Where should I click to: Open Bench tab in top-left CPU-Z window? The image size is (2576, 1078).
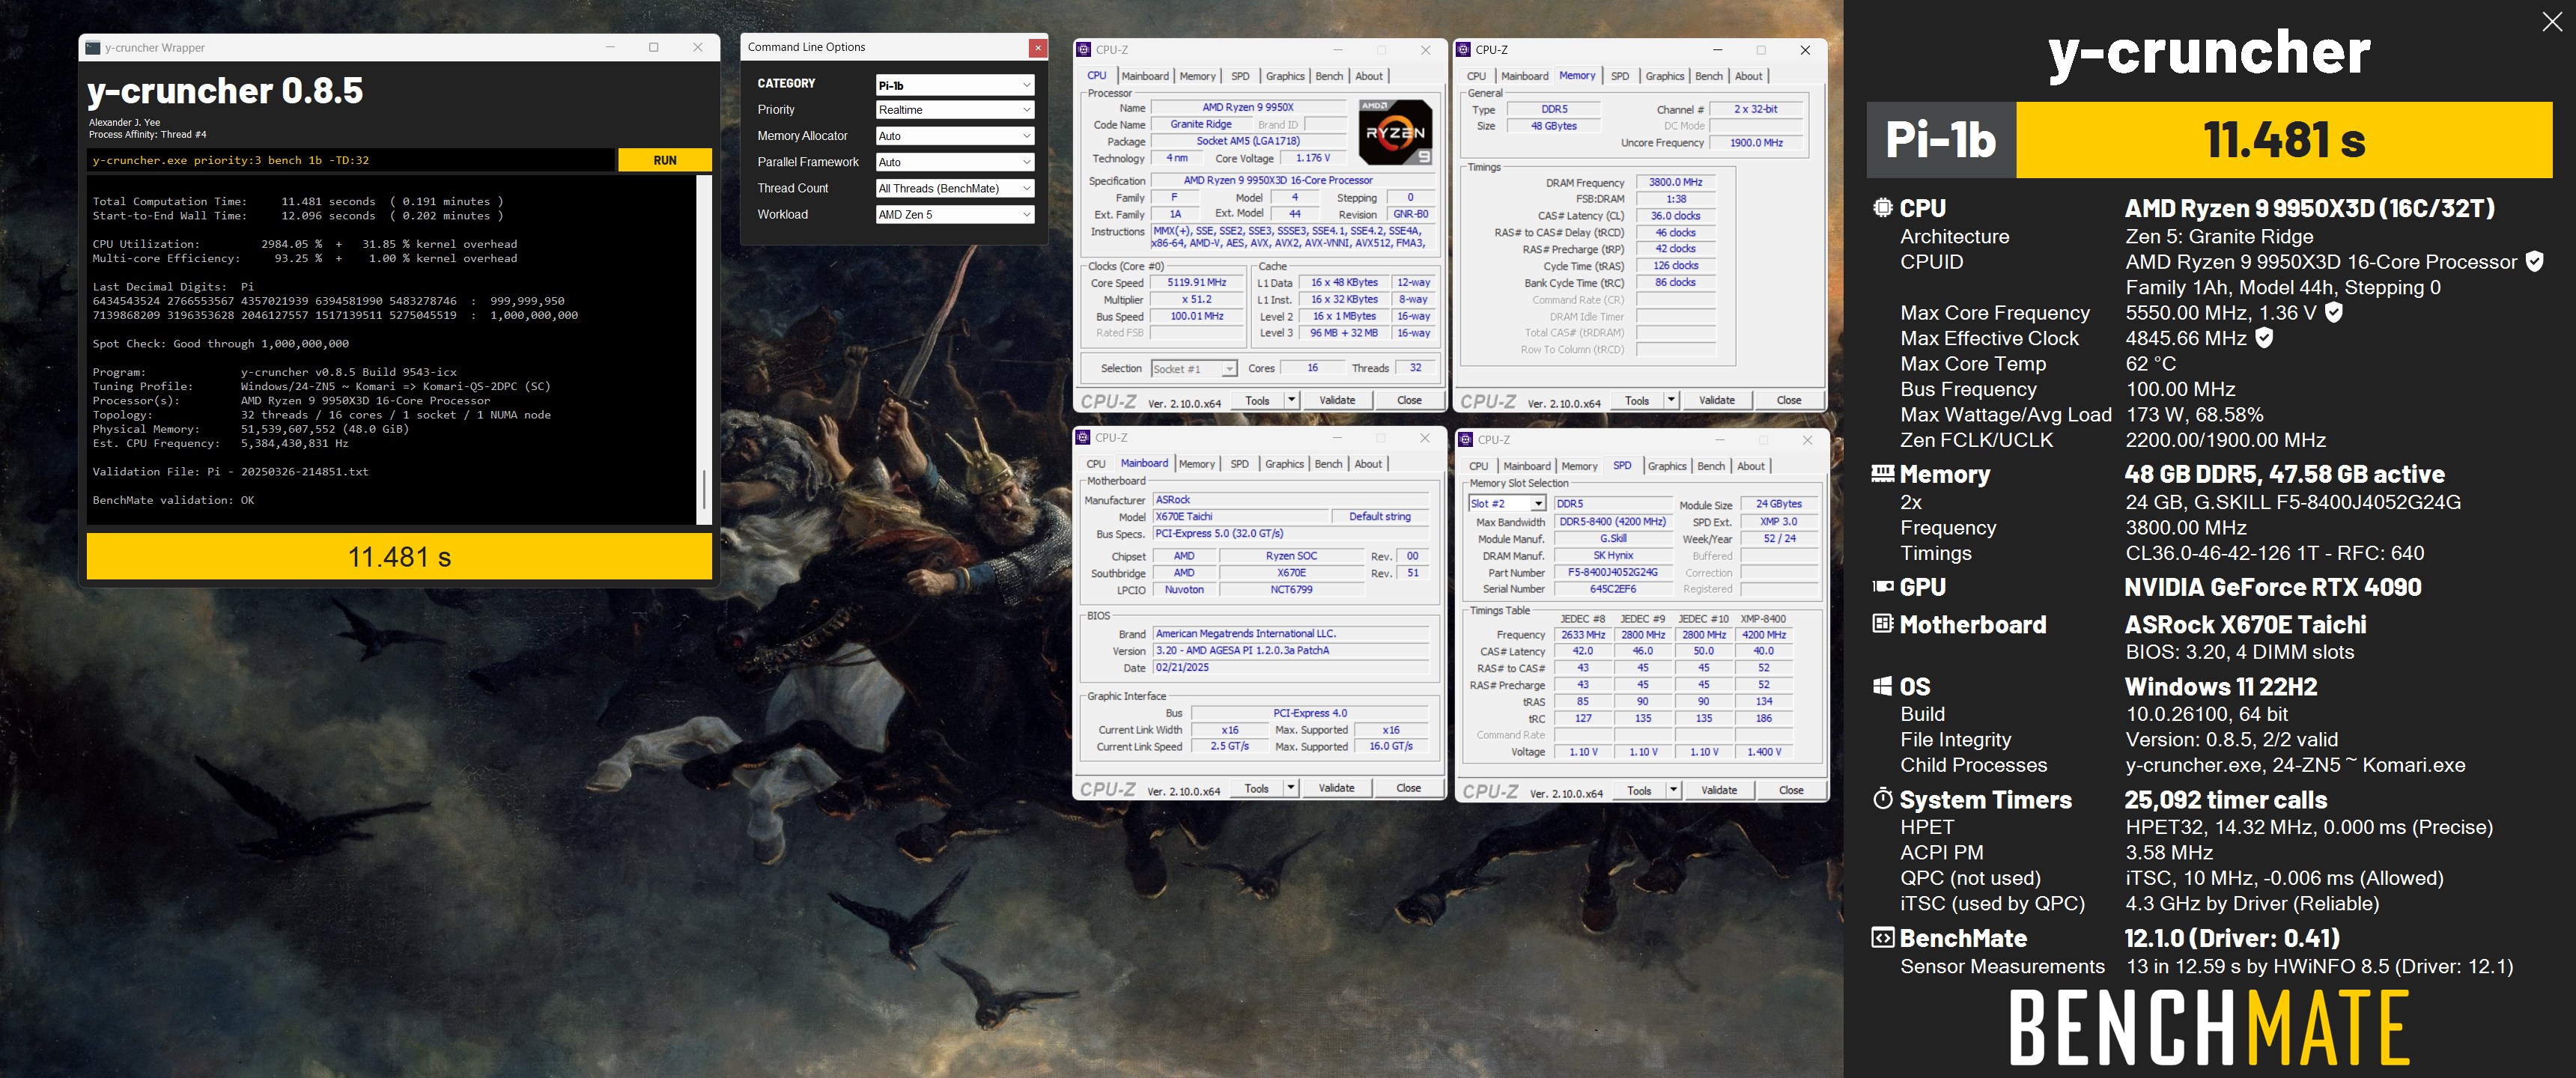pos(1329,76)
